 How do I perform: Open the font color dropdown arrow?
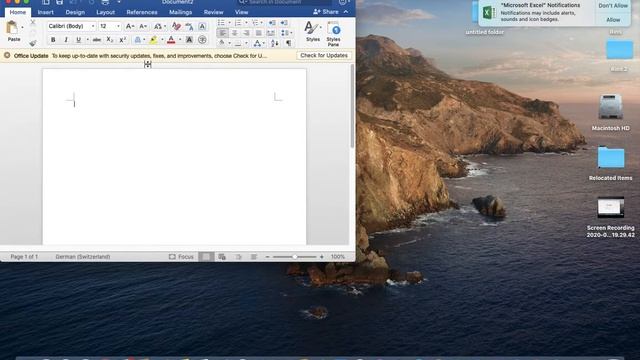click(180, 40)
